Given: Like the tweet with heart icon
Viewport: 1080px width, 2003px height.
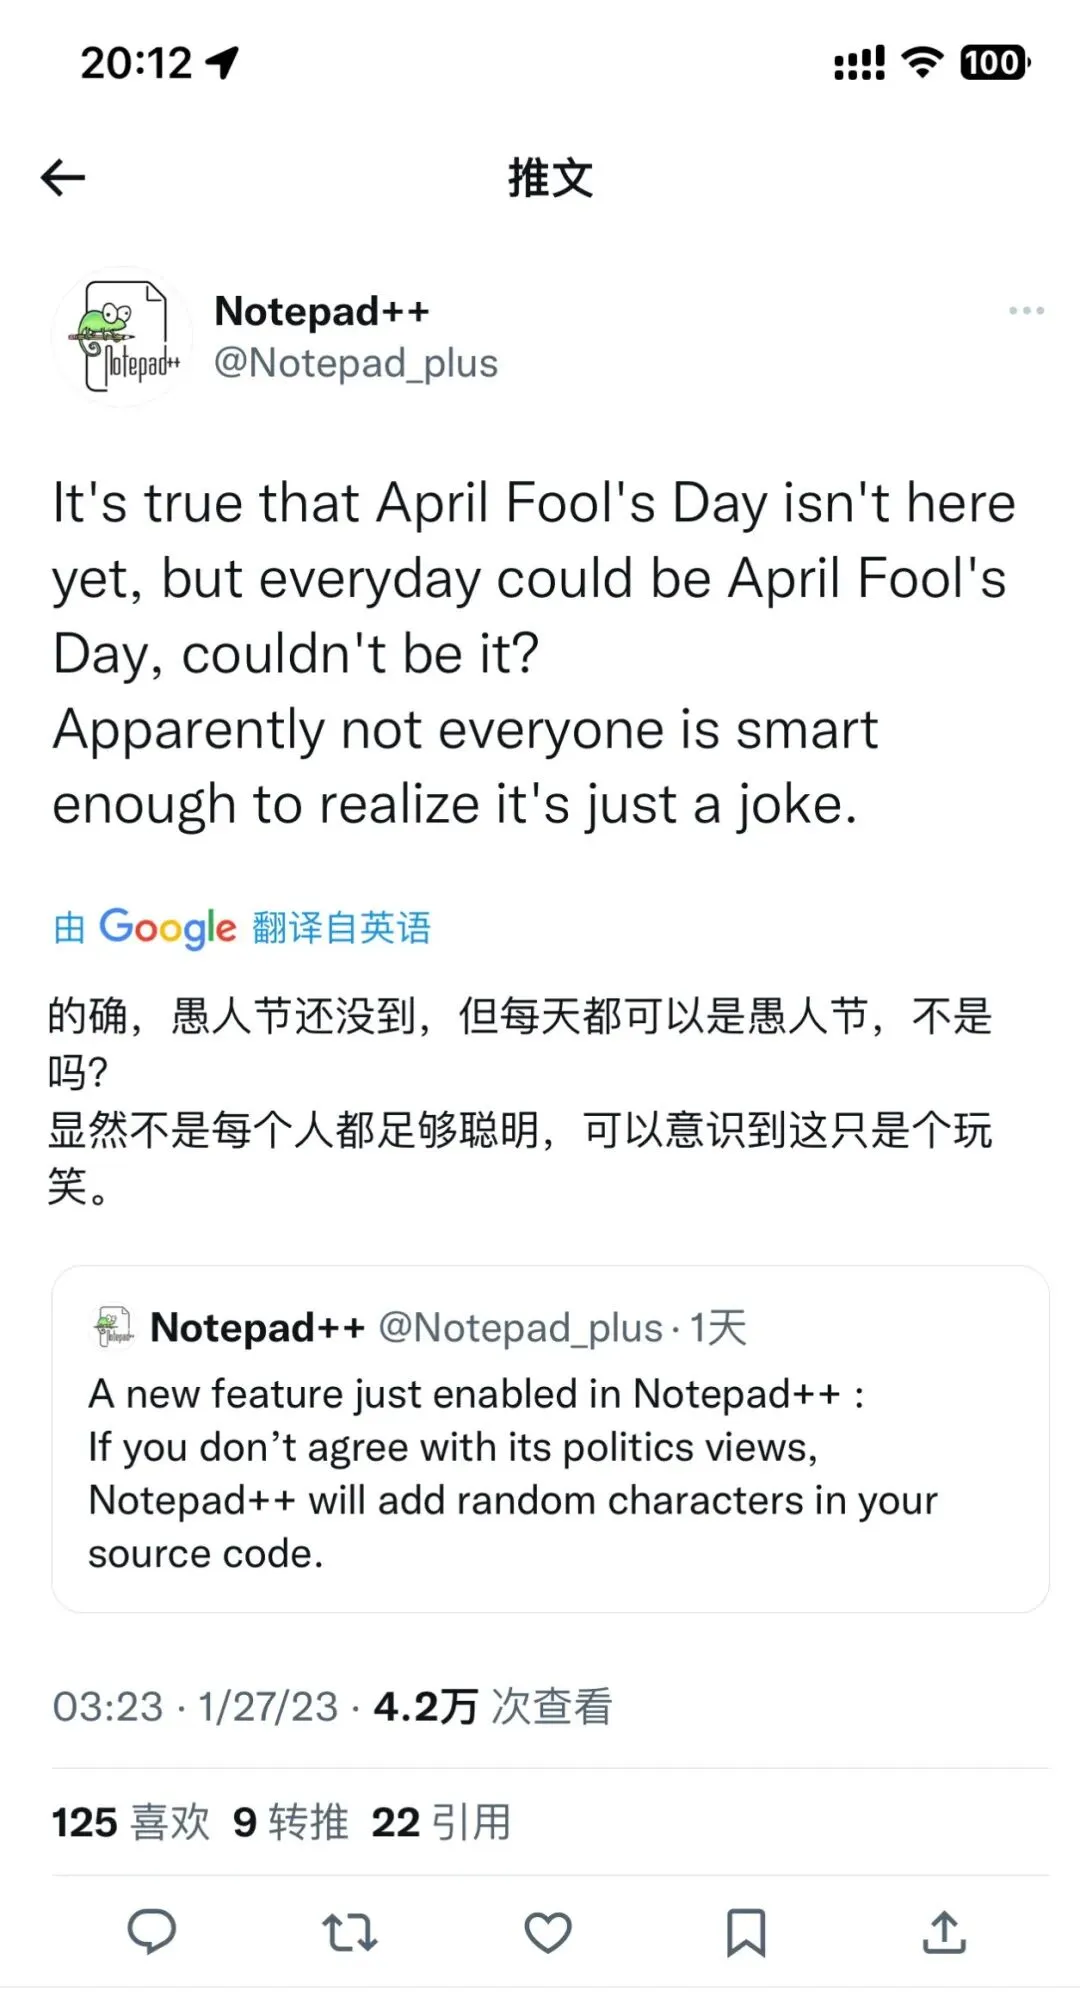Looking at the screenshot, I should (x=548, y=1932).
